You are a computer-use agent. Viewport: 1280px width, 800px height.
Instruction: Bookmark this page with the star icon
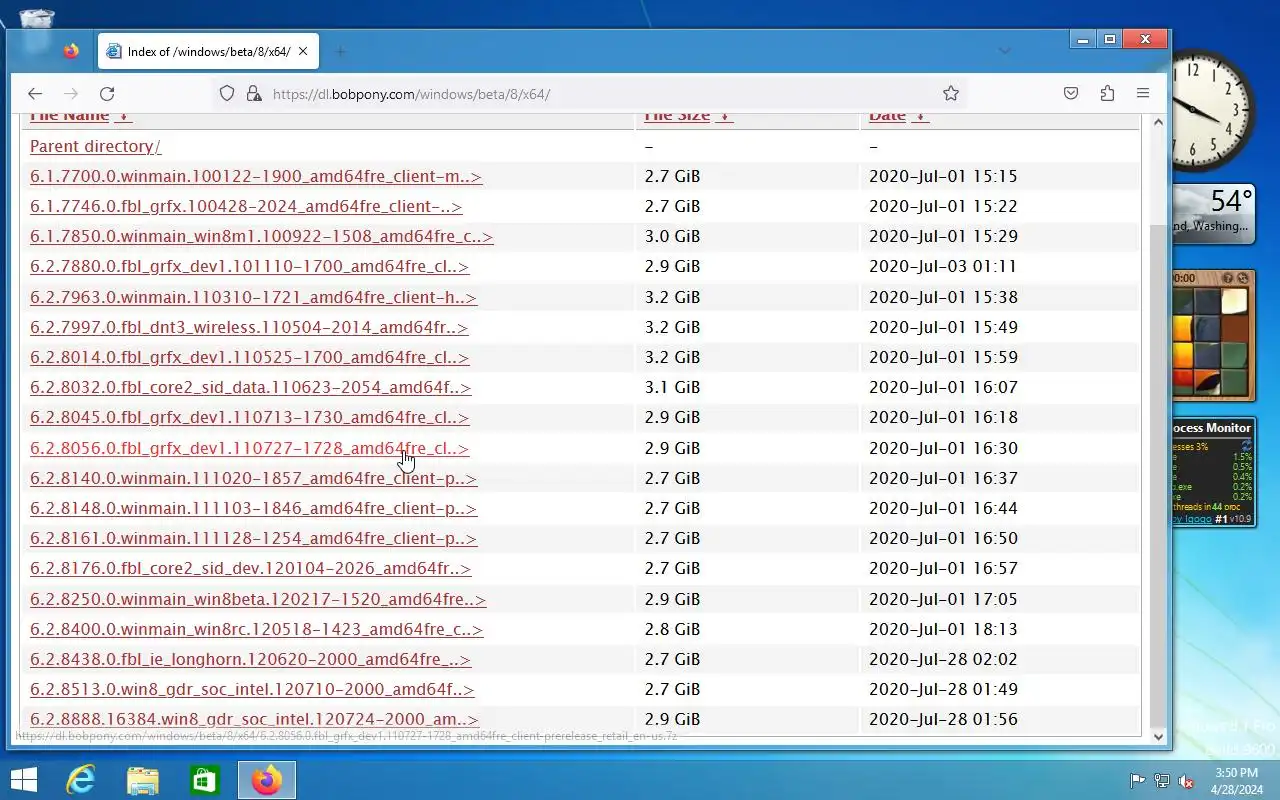pyautogui.click(x=951, y=93)
